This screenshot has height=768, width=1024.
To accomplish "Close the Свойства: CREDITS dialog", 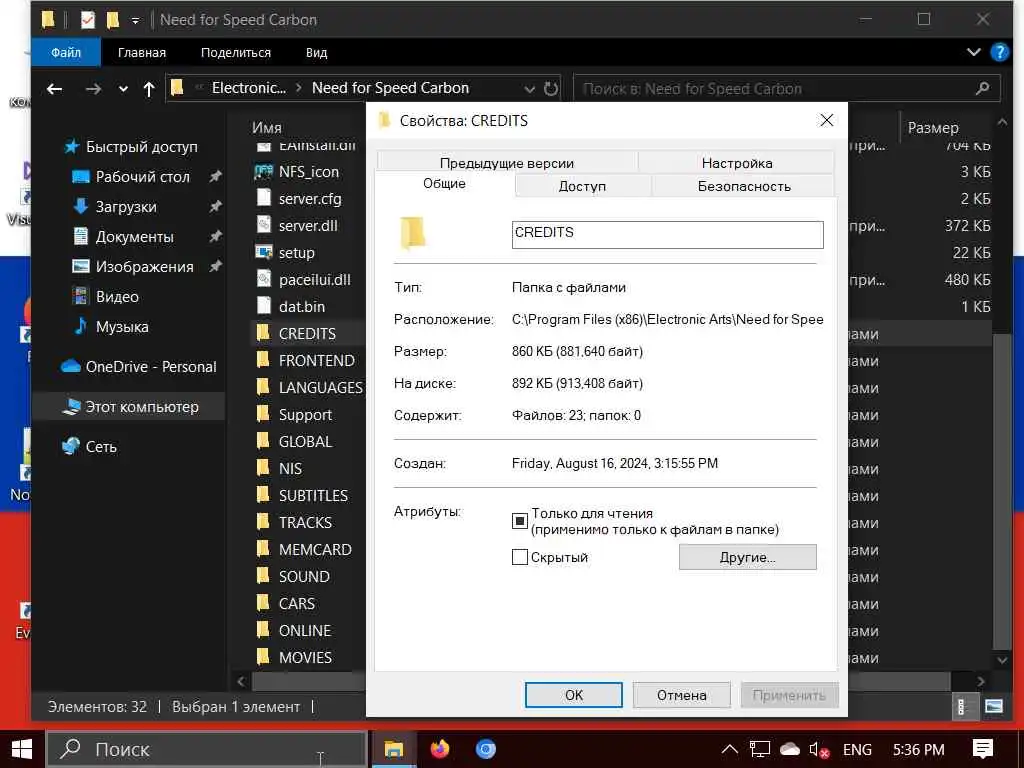I will [826, 120].
